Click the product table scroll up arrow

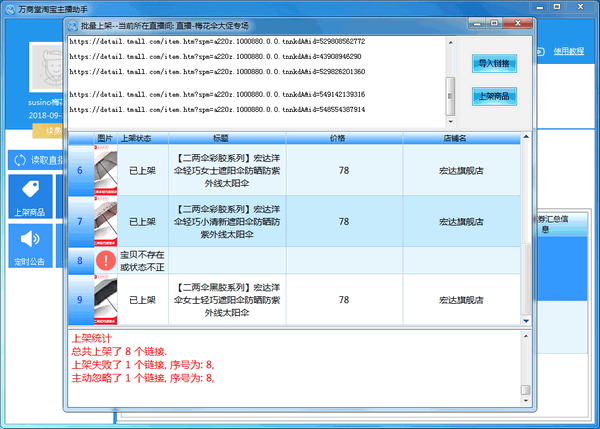(x=526, y=137)
